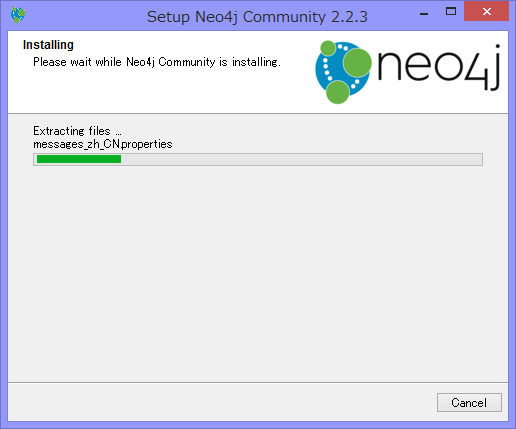Click the Neo4j installer icon in title bar
Viewport: 516px width, 429px height.
(18, 15)
